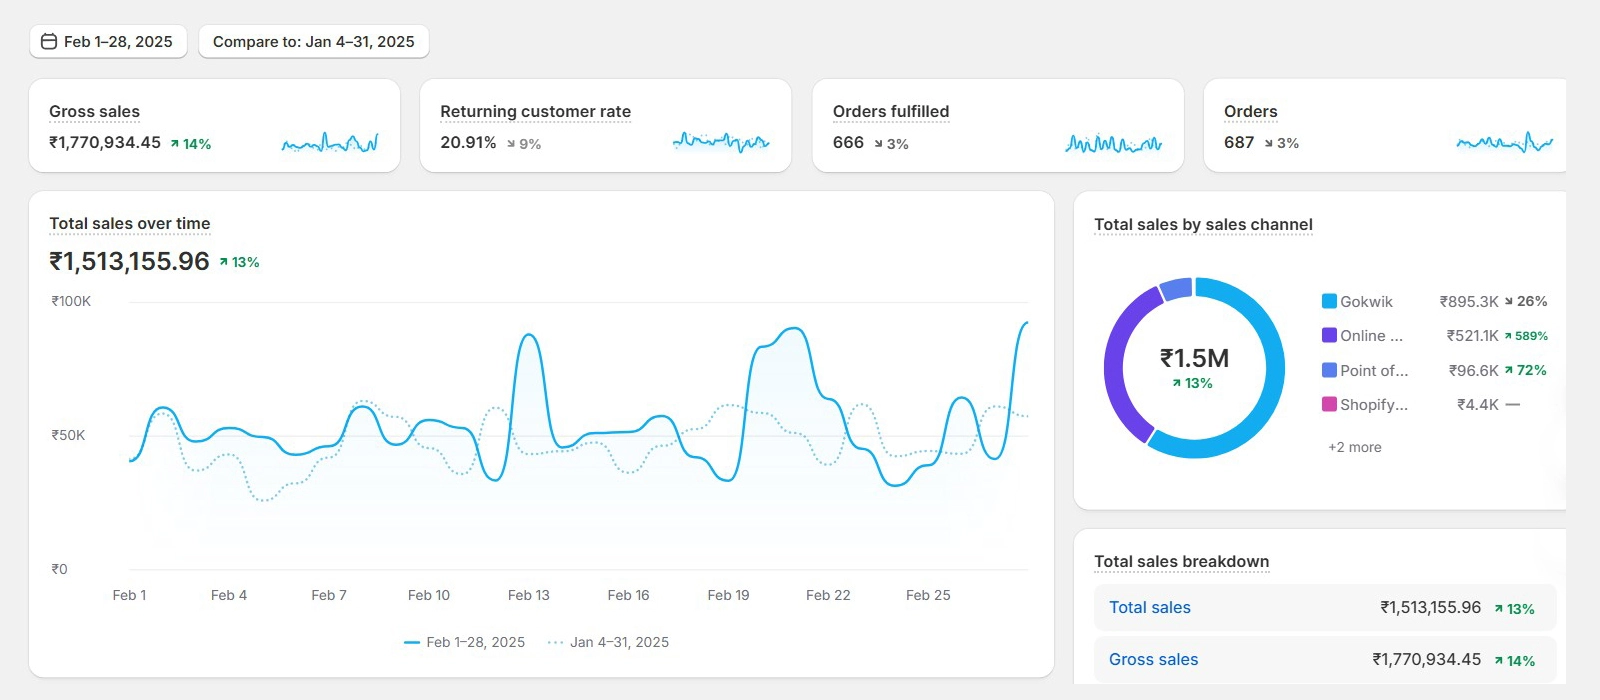Toggle the Jan 4–31, 2025 legend series
This screenshot has height=700, width=1600.
(x=609, y=642)
